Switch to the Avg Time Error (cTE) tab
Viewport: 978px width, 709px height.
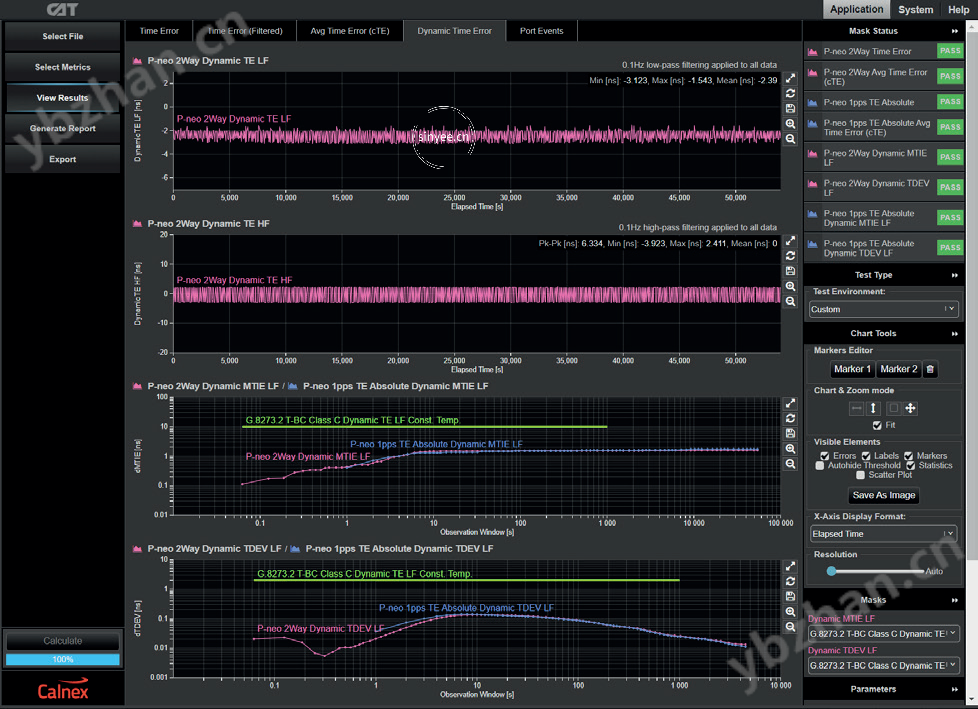349,31
